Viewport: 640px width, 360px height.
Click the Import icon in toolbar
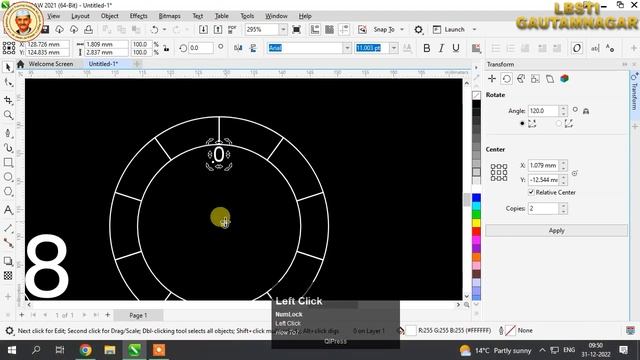click(203, 29)
